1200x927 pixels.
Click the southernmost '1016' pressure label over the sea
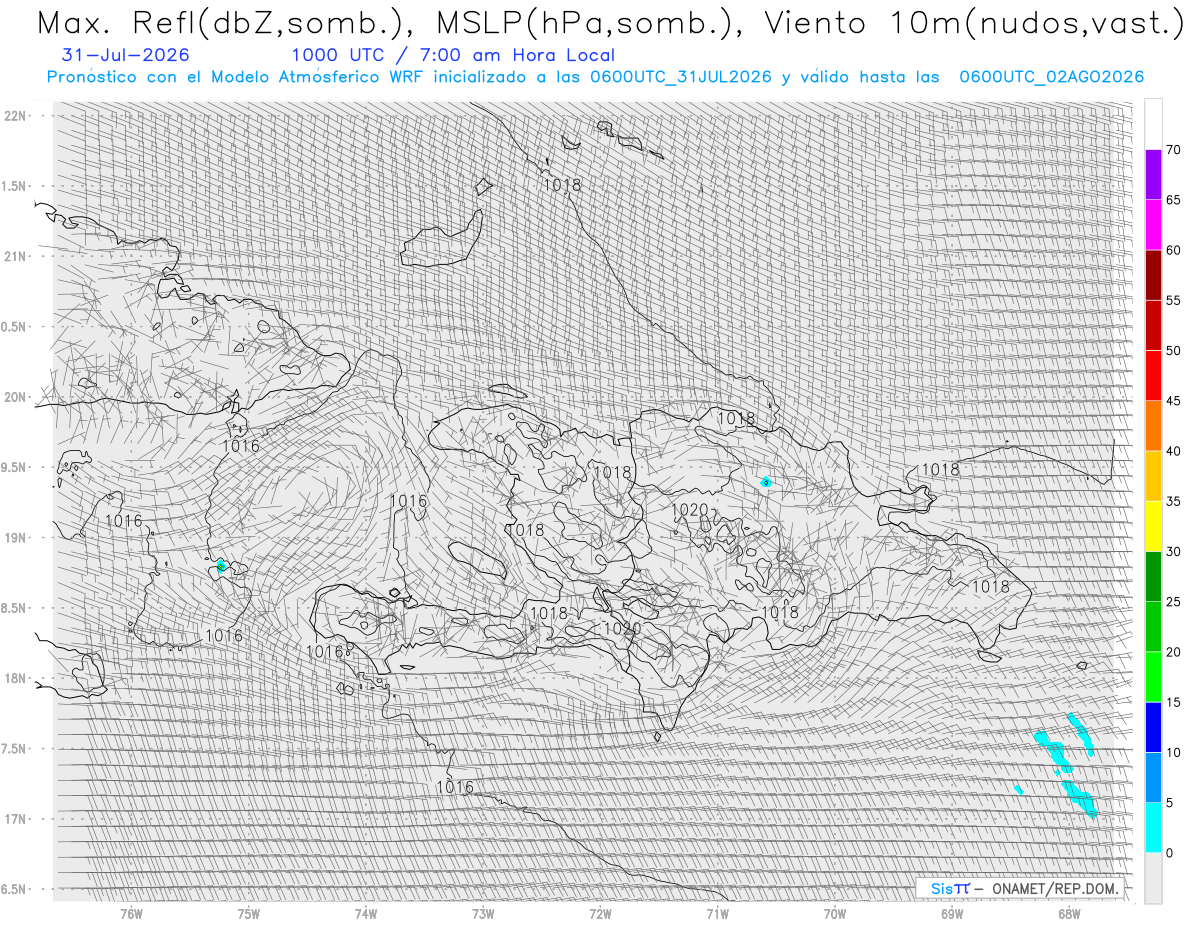[455, 788]
